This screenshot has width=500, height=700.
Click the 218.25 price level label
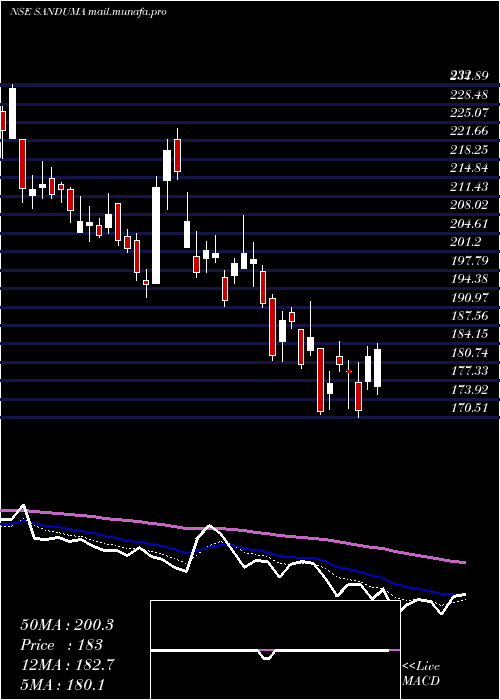(x=468, y=150)
